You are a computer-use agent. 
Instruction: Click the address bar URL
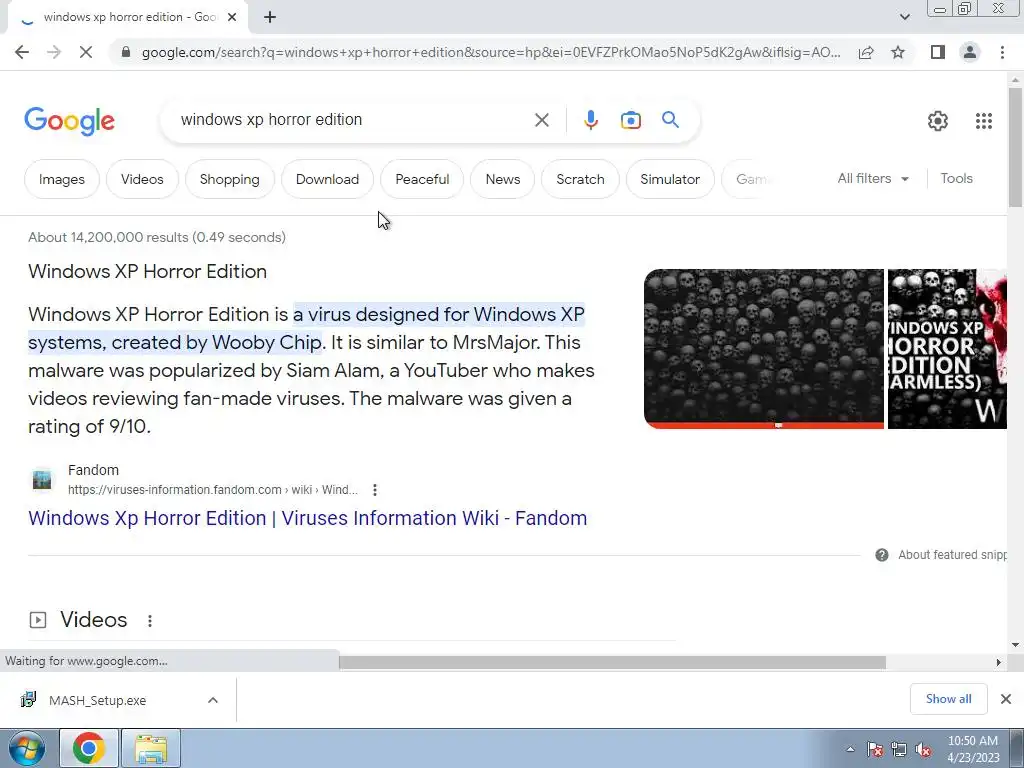(x=491, y=52)
